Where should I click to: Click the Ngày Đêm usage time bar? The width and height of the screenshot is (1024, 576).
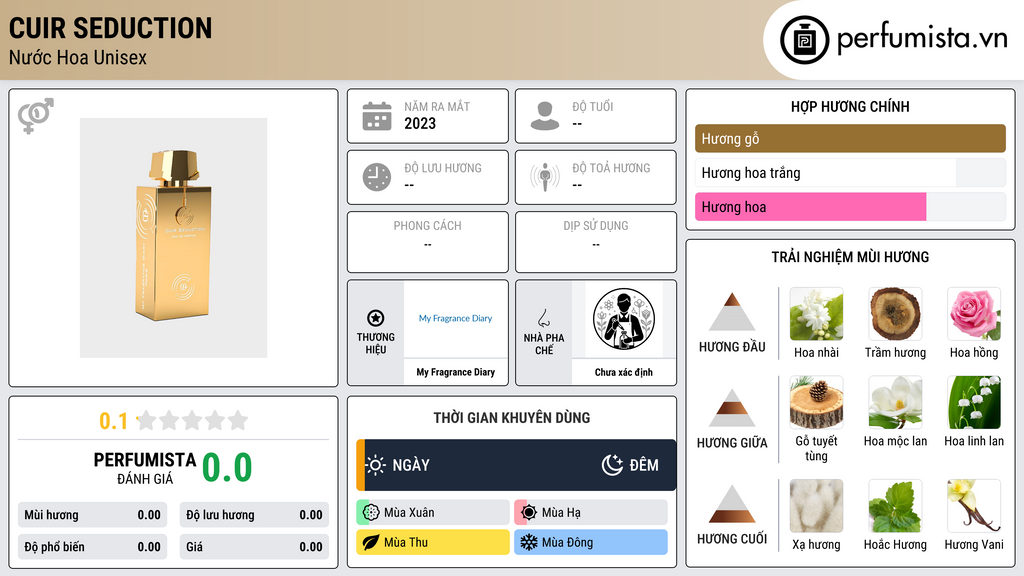[x=516, y=465]
